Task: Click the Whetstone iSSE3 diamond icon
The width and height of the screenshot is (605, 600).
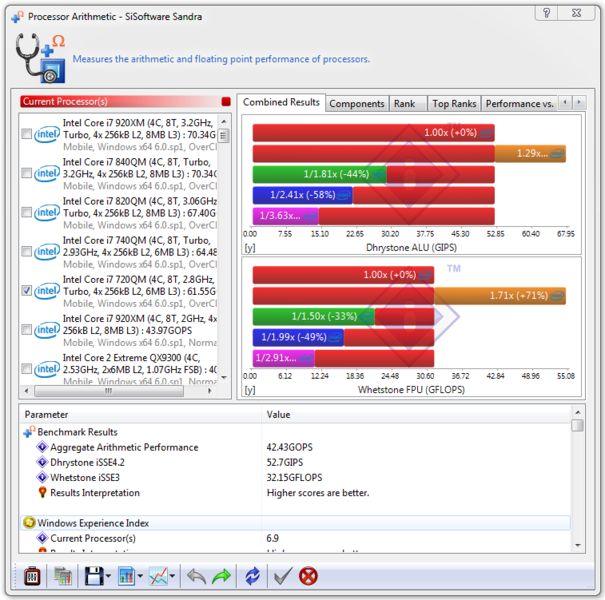Action: point(42,477)
